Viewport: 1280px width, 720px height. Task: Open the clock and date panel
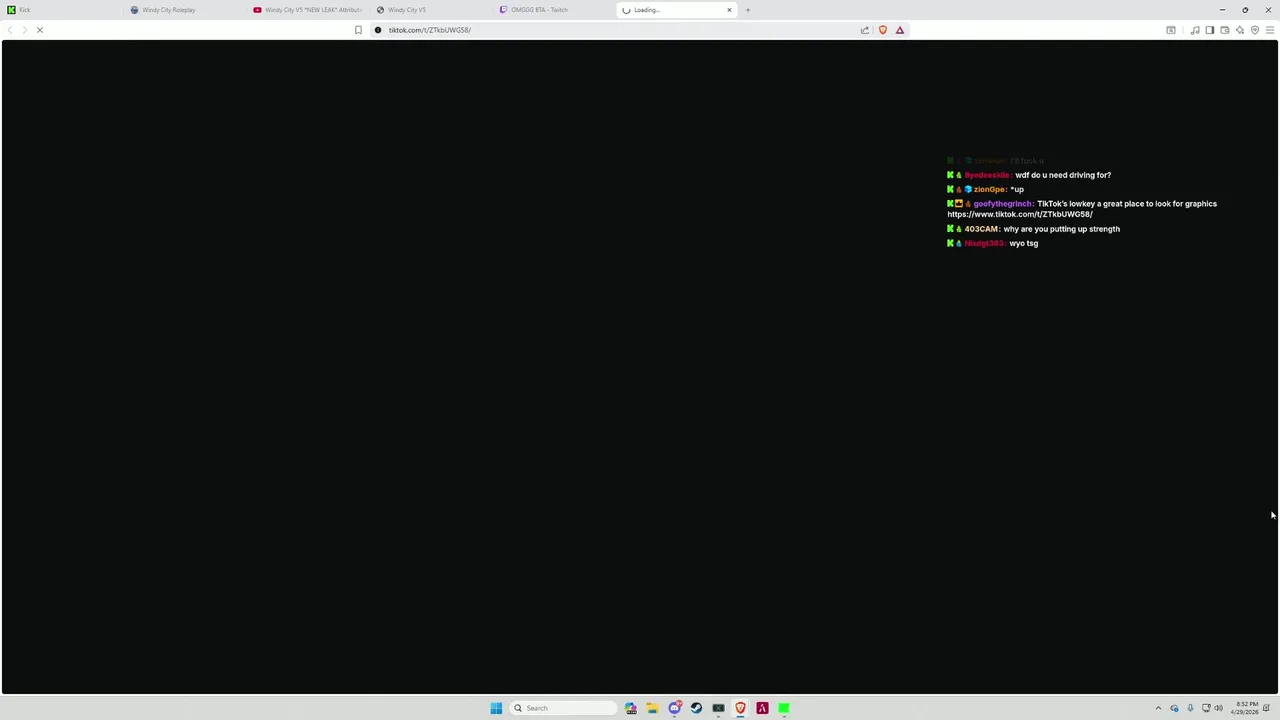pos(1245,708)
